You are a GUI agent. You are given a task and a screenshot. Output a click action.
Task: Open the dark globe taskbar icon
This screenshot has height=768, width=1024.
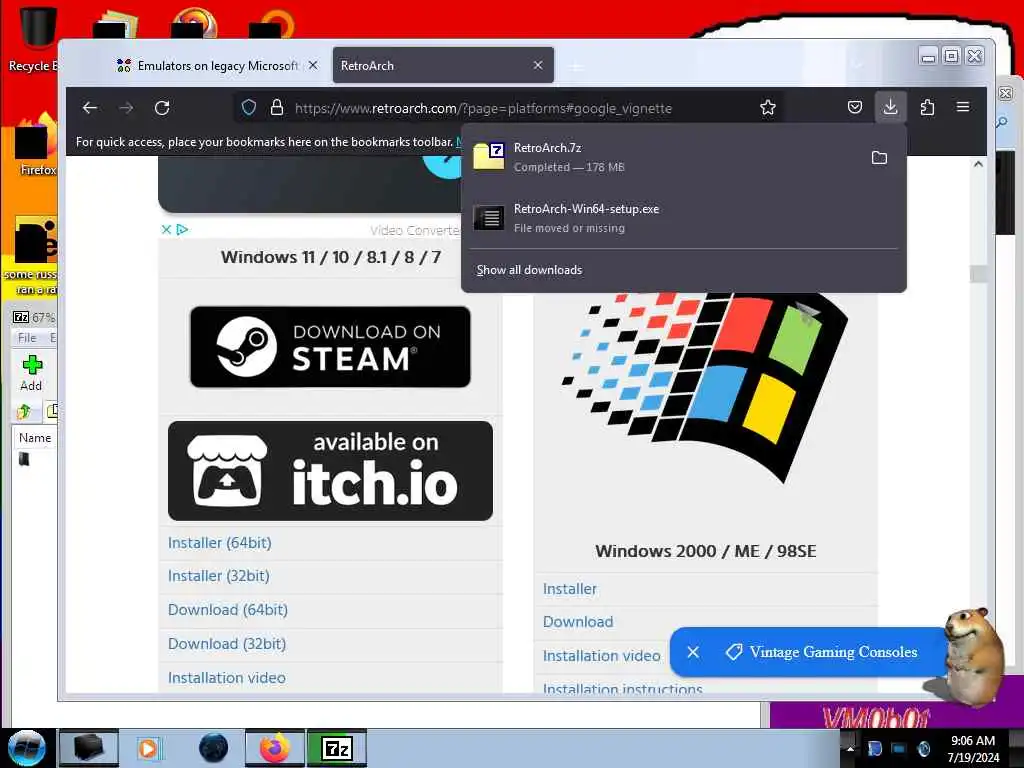(214, 748)
